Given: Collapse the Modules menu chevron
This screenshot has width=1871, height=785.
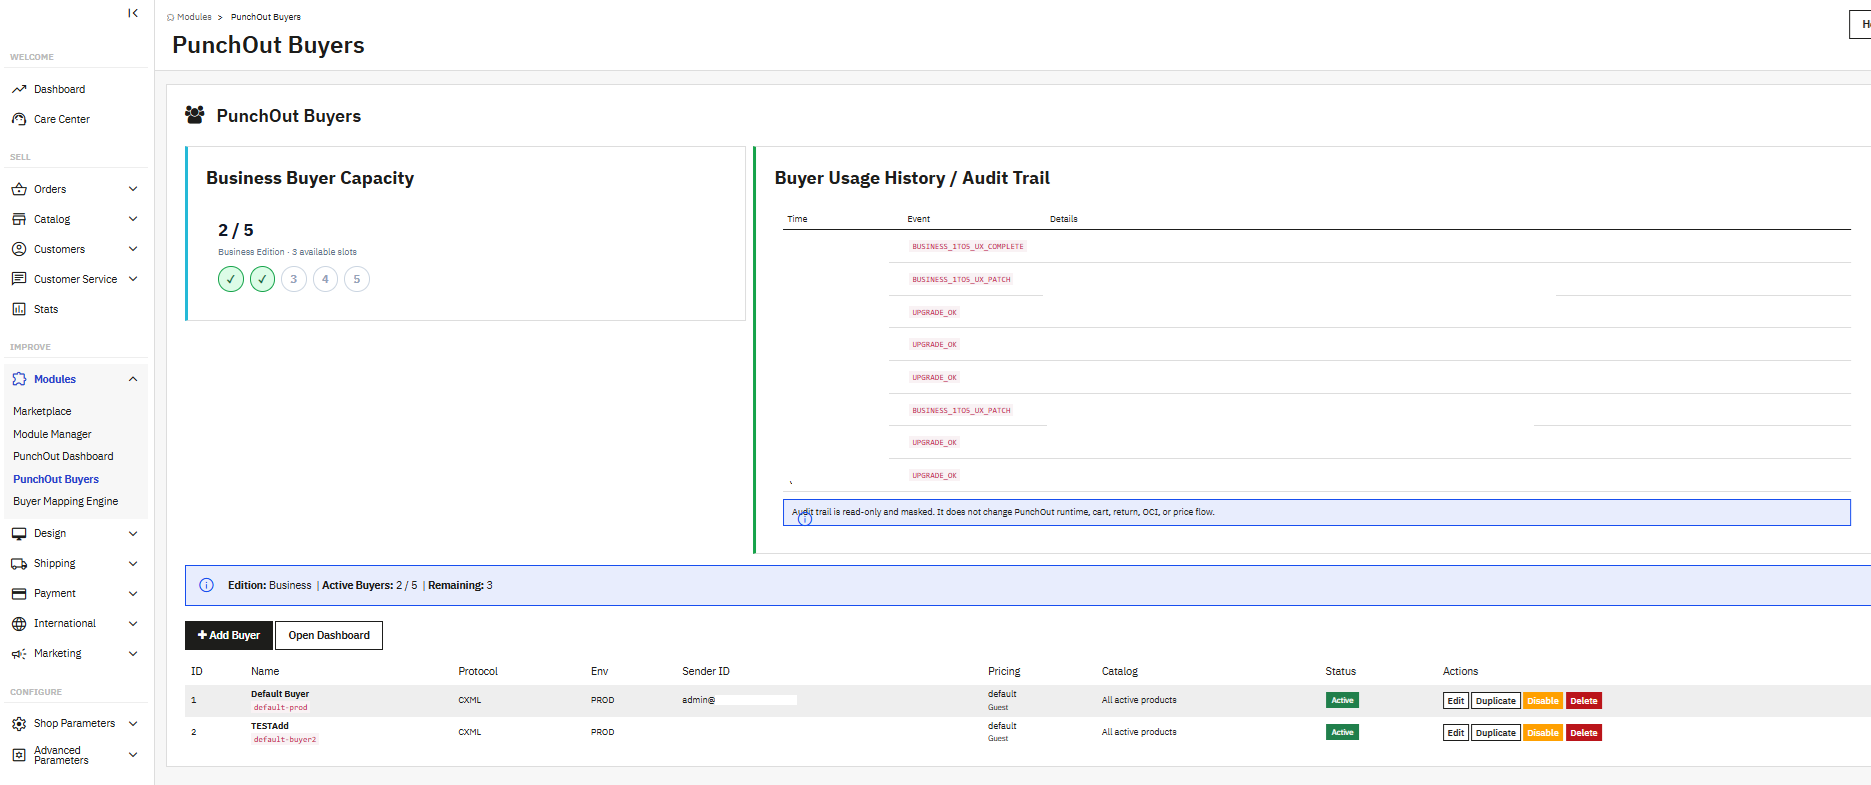Looking at the screenshot, I should [x=133, y=379].
